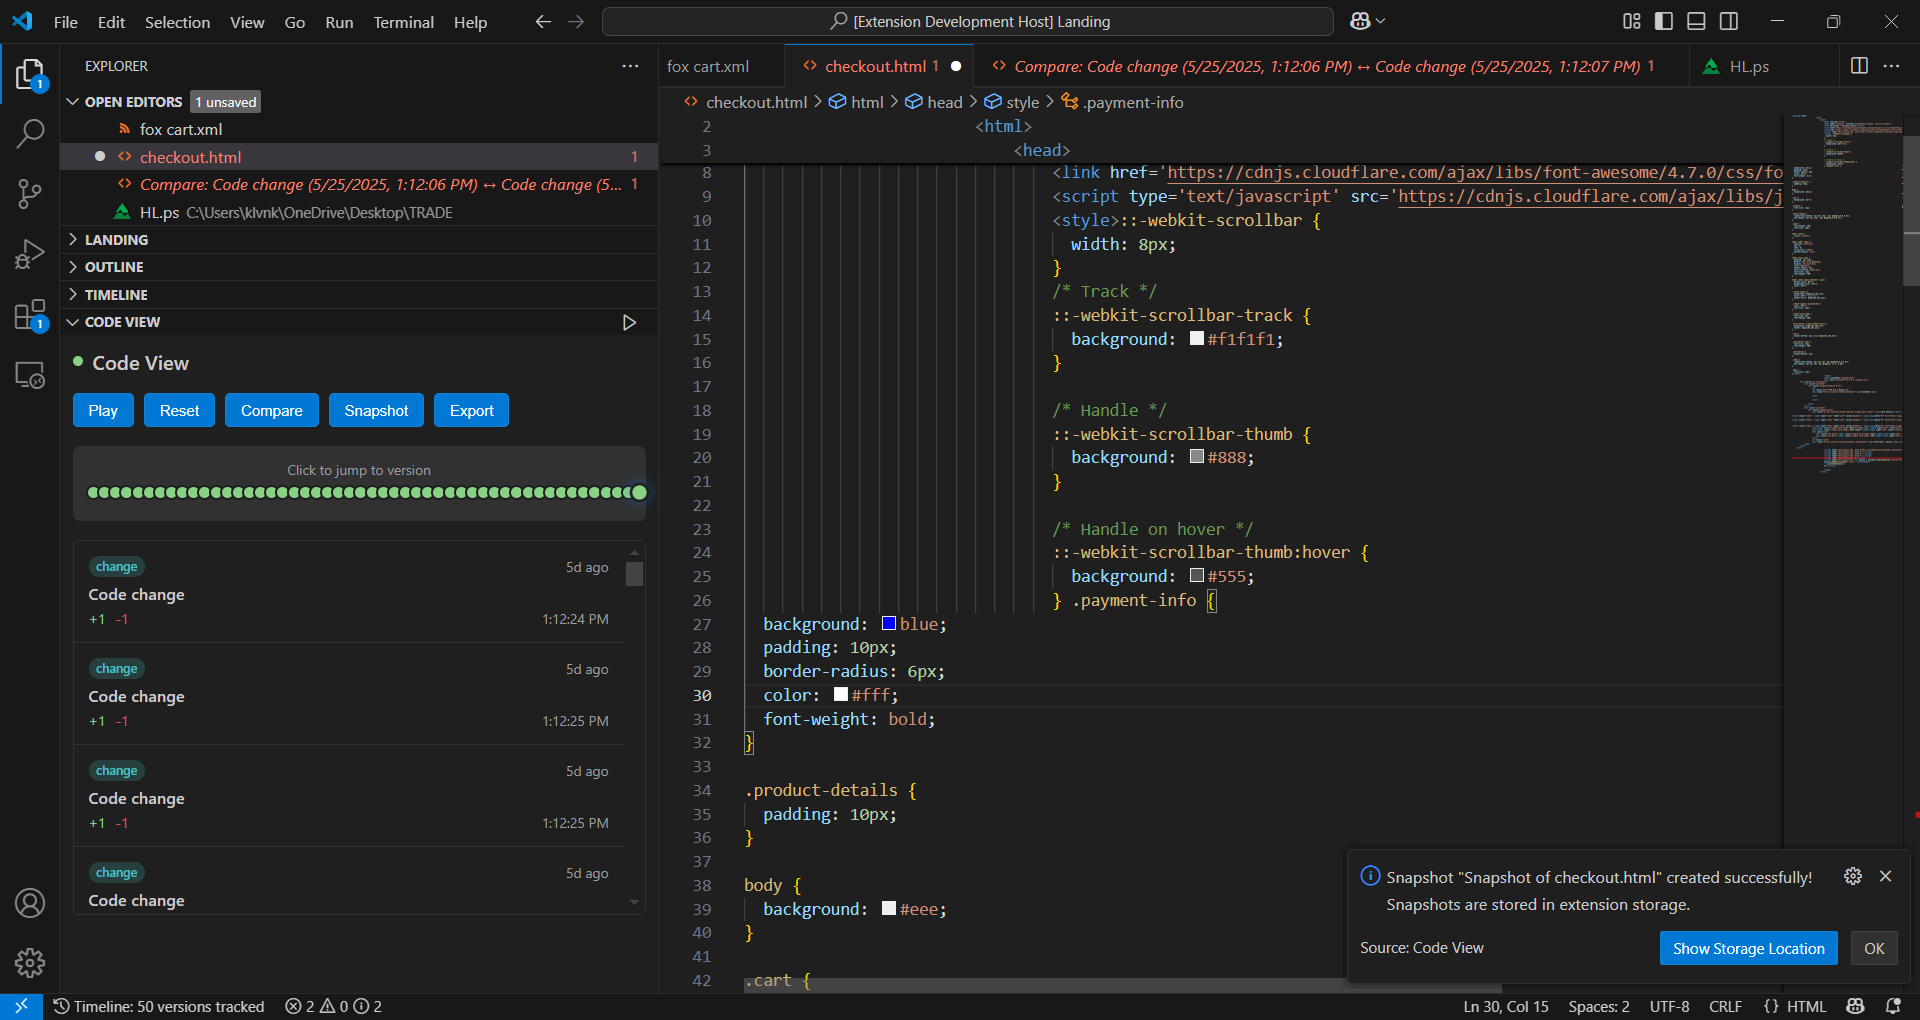Open the Manage gear in activity bar
This screenshot has width=1920, height=1020.
[x=30, y=963]
